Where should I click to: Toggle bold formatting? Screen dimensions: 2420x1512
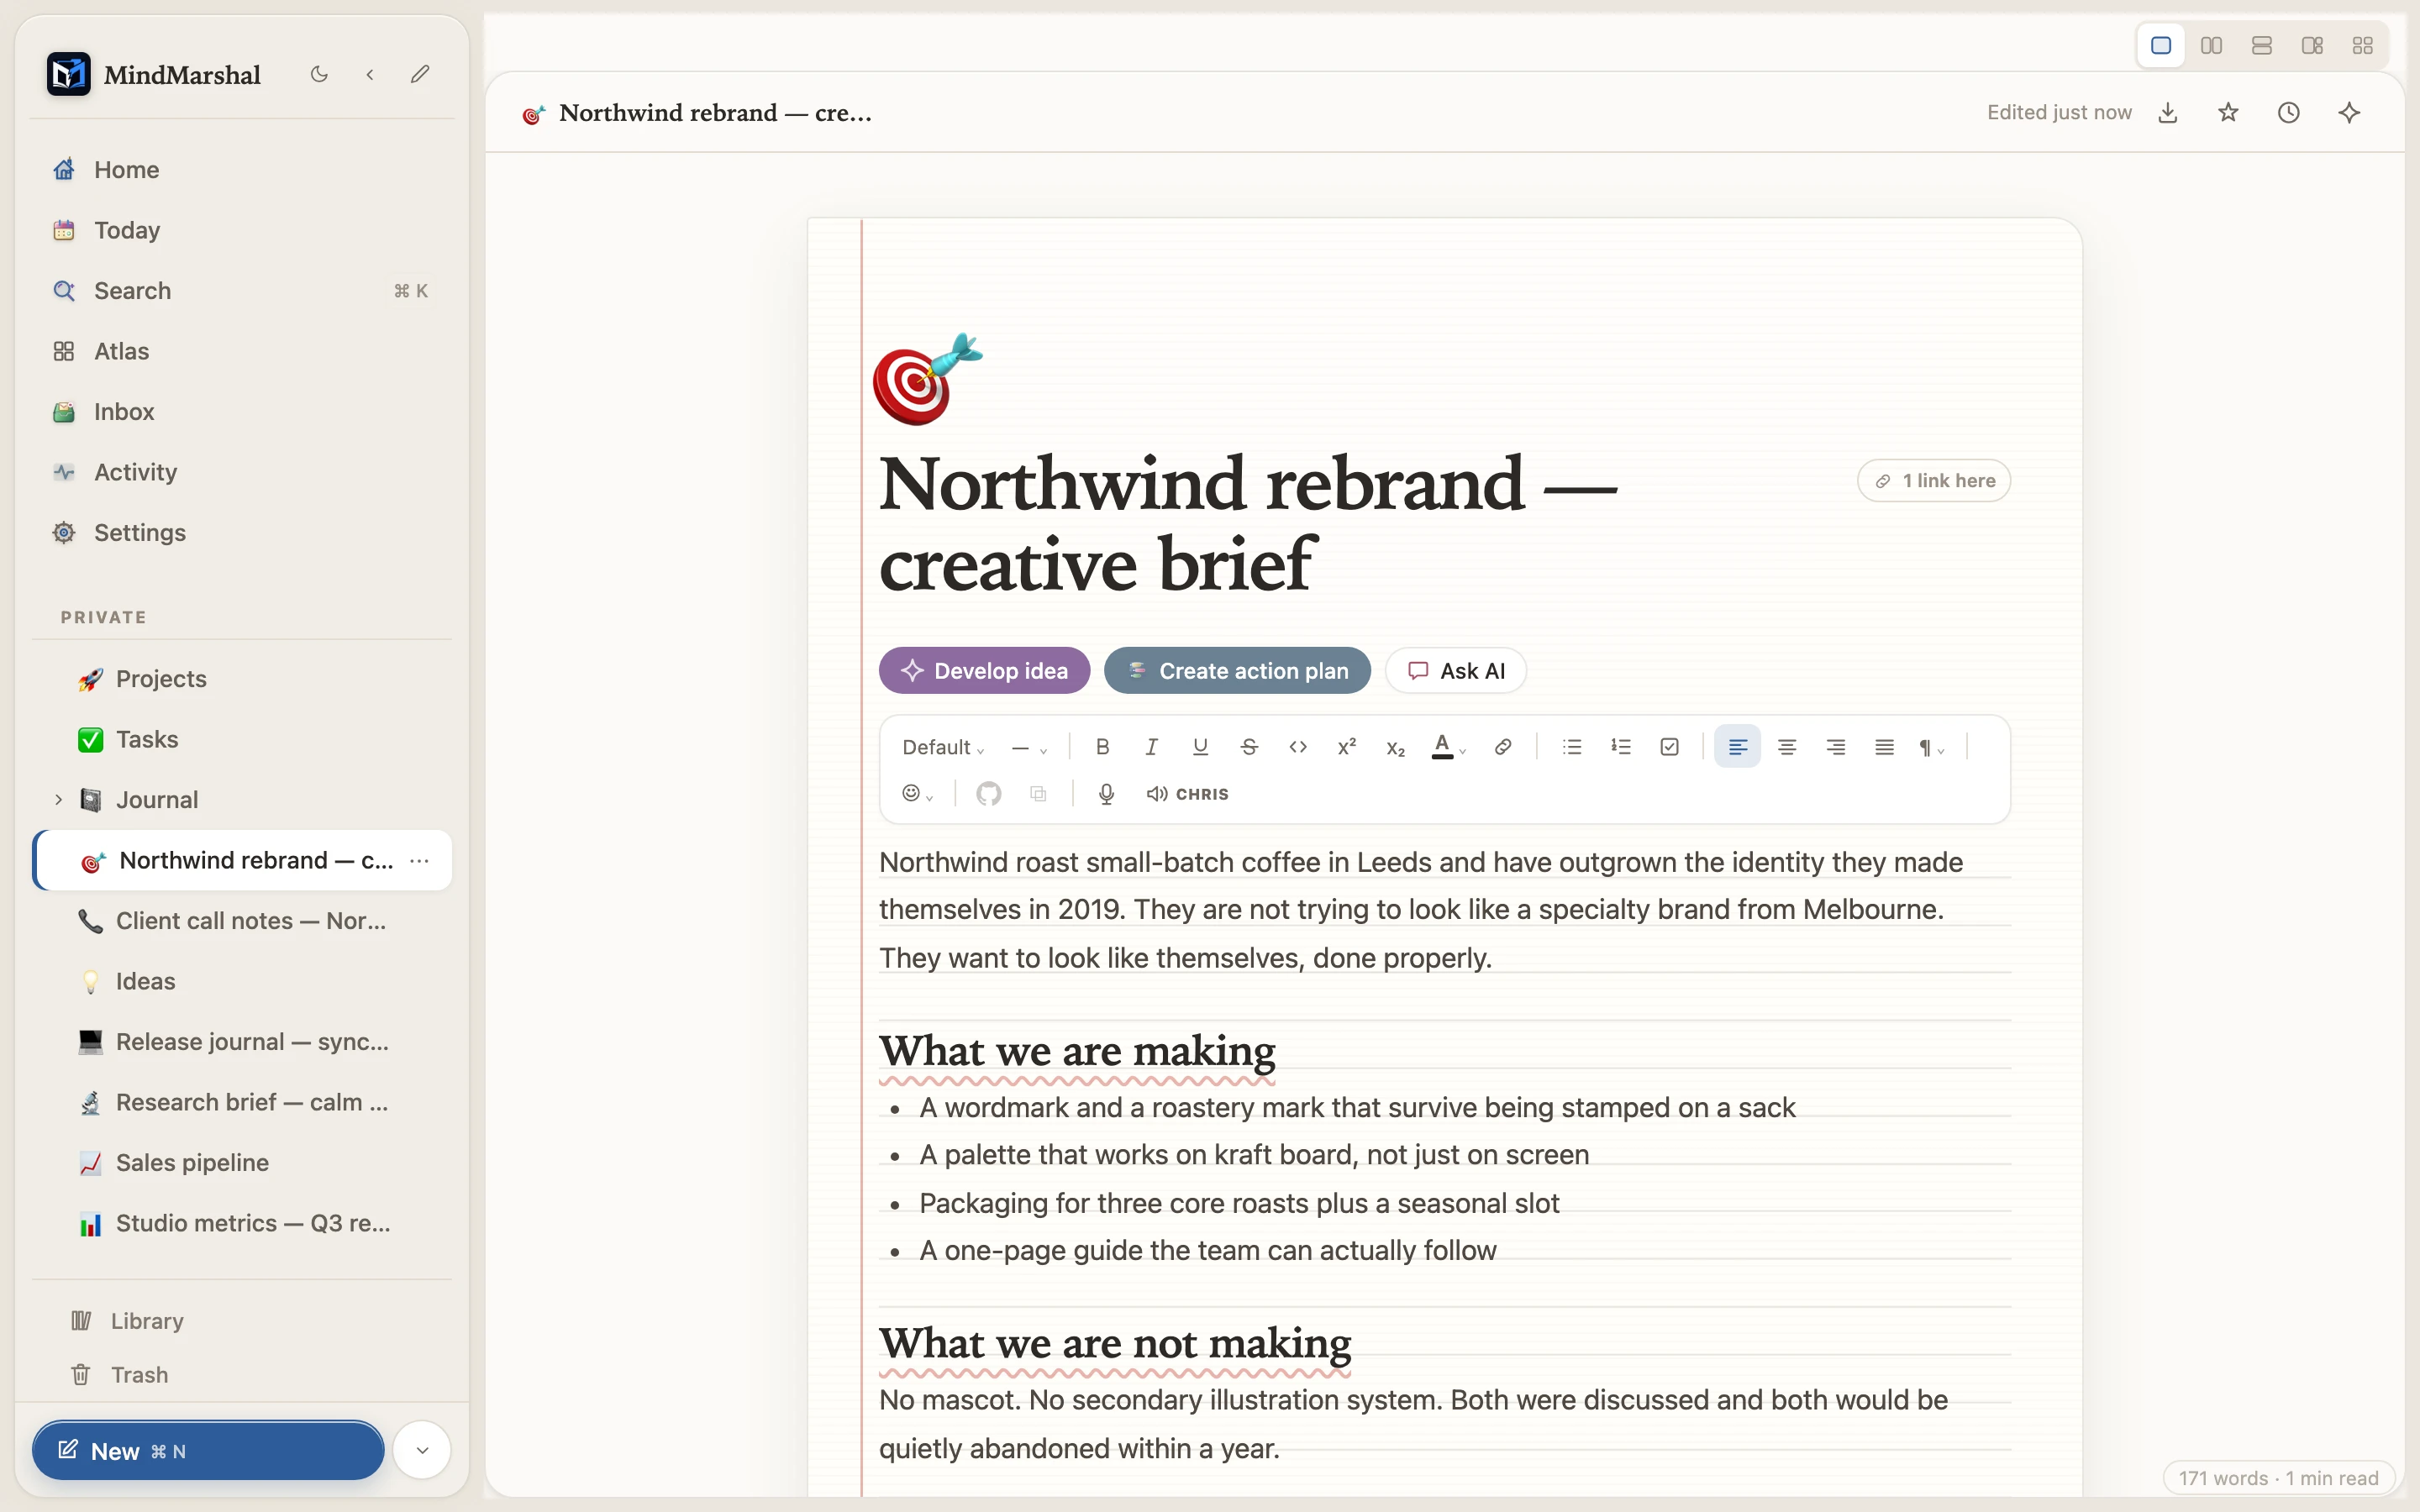[1102, 747]
